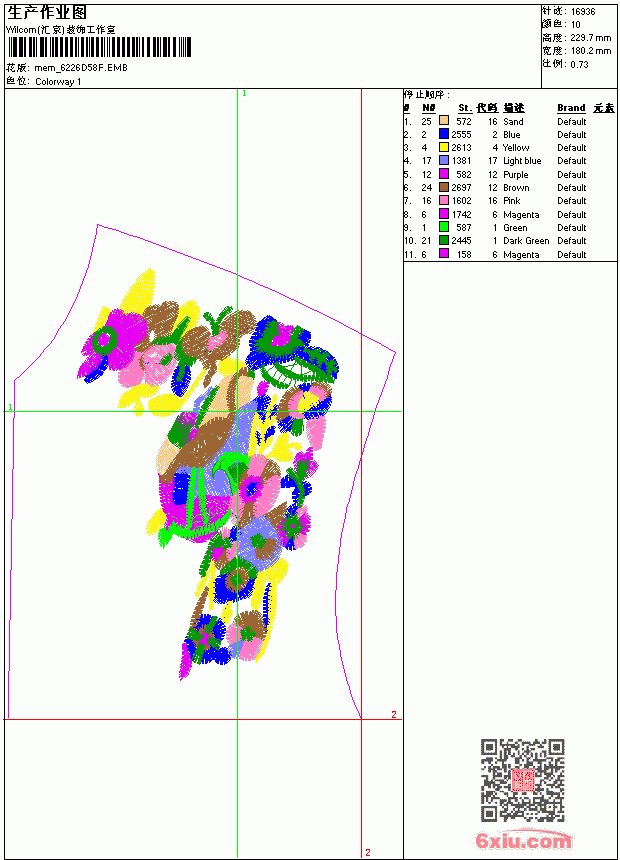Click the Brand column header
The height and width of the screenshot is (860, 620).
(571, 108)
